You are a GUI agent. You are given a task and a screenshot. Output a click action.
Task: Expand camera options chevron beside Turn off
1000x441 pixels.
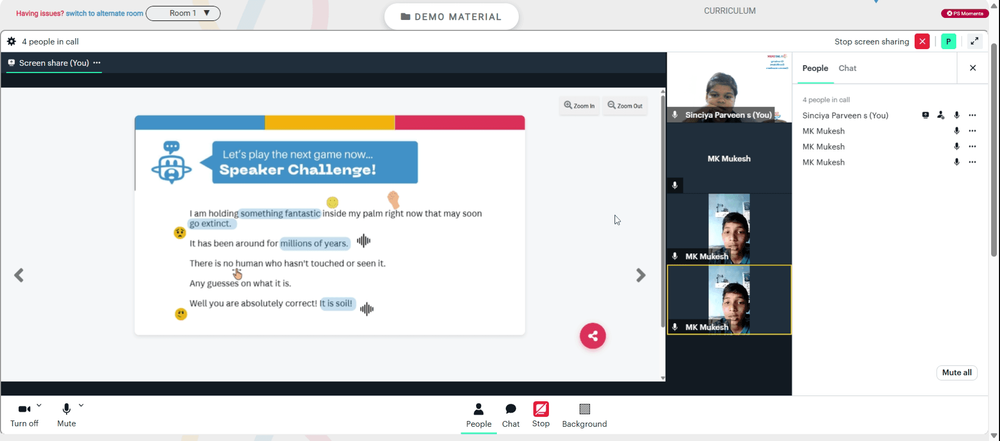click(x=39, y=405)
